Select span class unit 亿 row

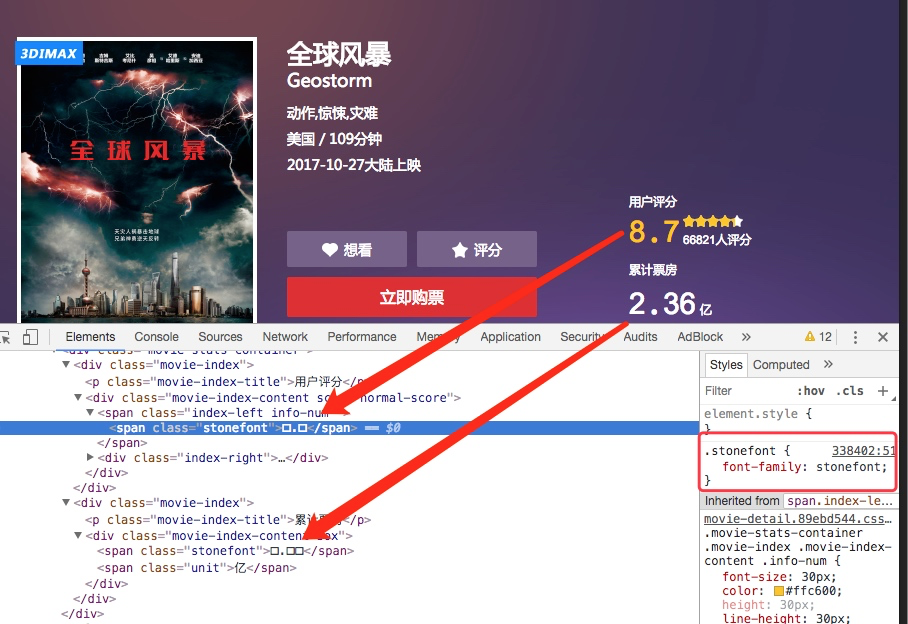(197, 568)
